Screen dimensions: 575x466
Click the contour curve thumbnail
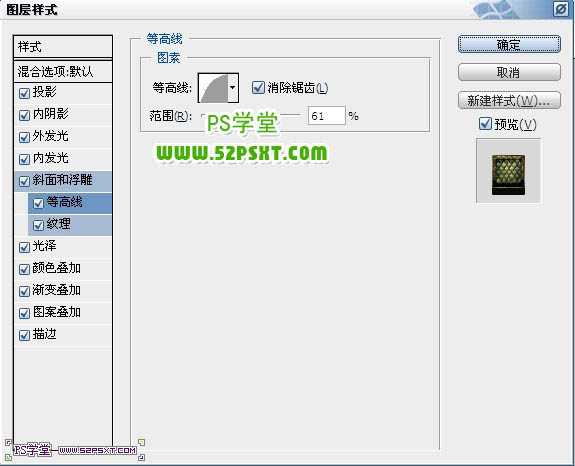coord(213,88)
